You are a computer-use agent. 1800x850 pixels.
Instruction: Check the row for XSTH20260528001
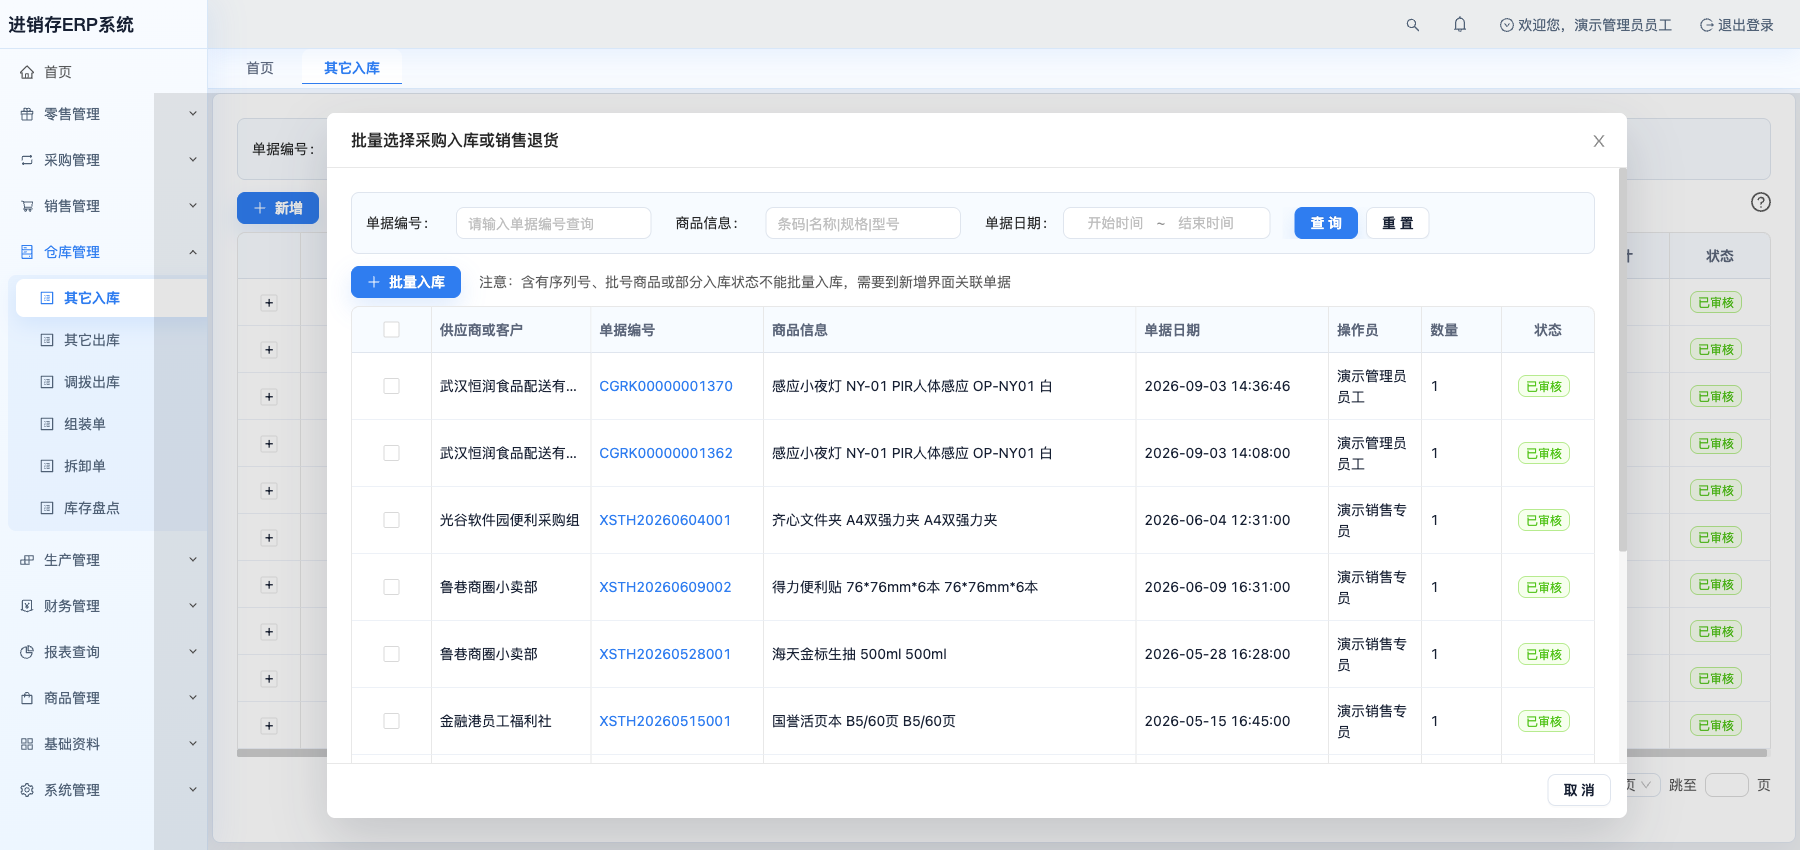(391, 654)
